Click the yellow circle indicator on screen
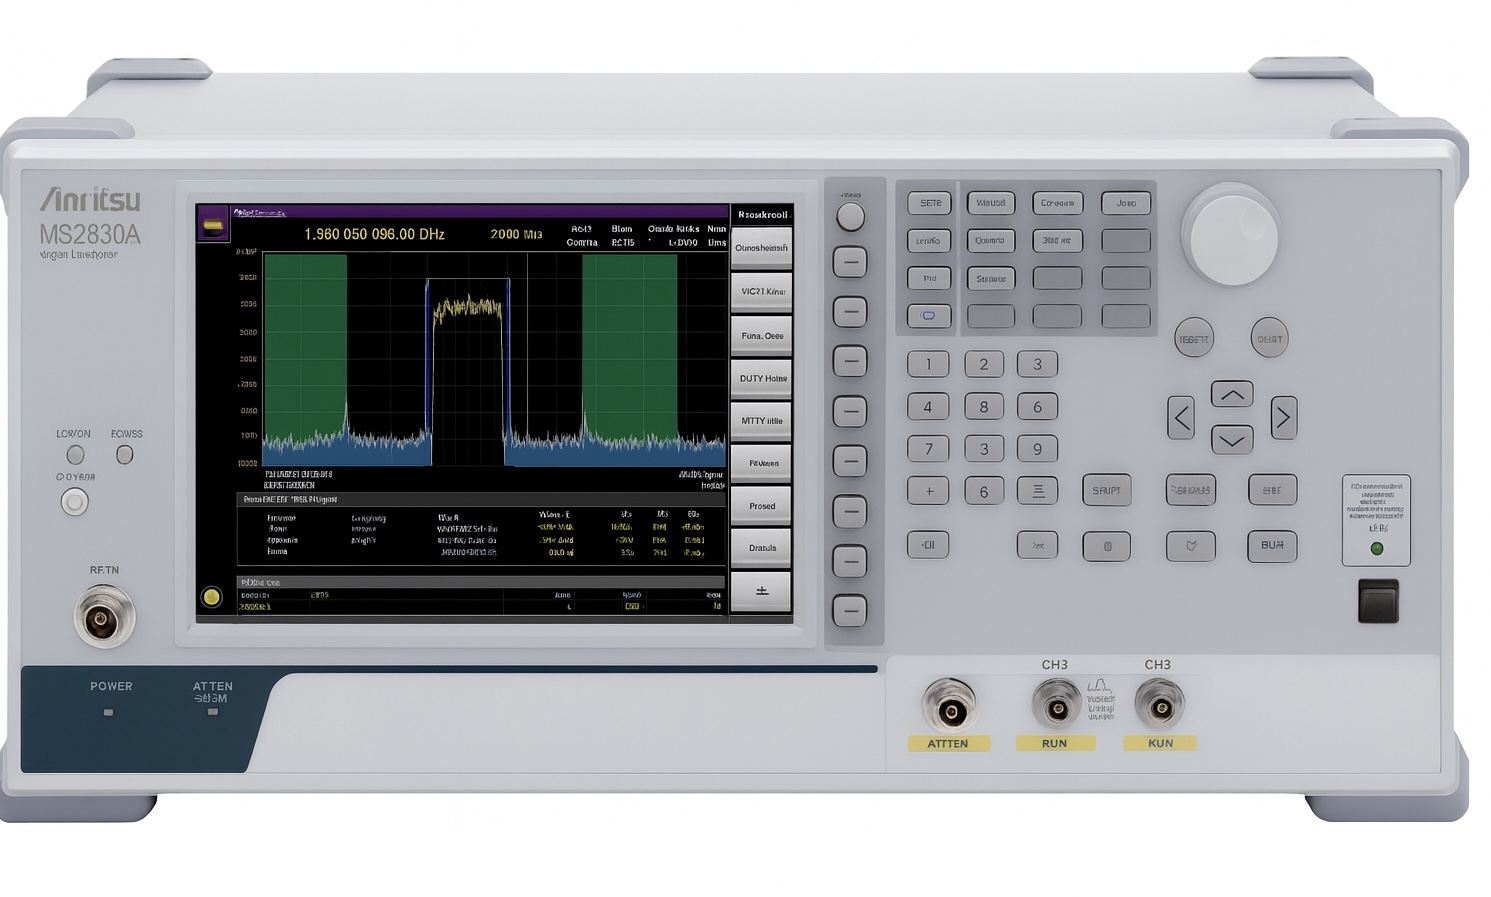This screenshot has width=1491, height=897. pyautogui.click(x=211, y=597)
